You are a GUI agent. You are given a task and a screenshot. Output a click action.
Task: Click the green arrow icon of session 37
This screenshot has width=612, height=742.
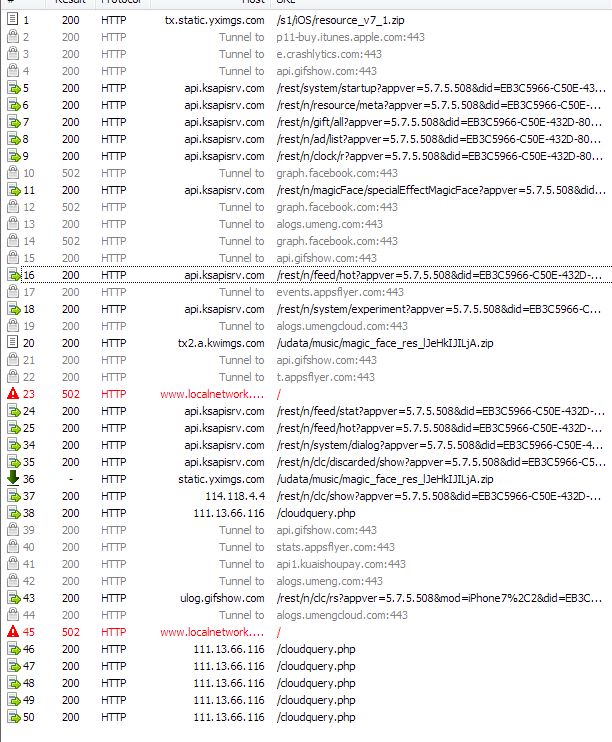[14, 496]
